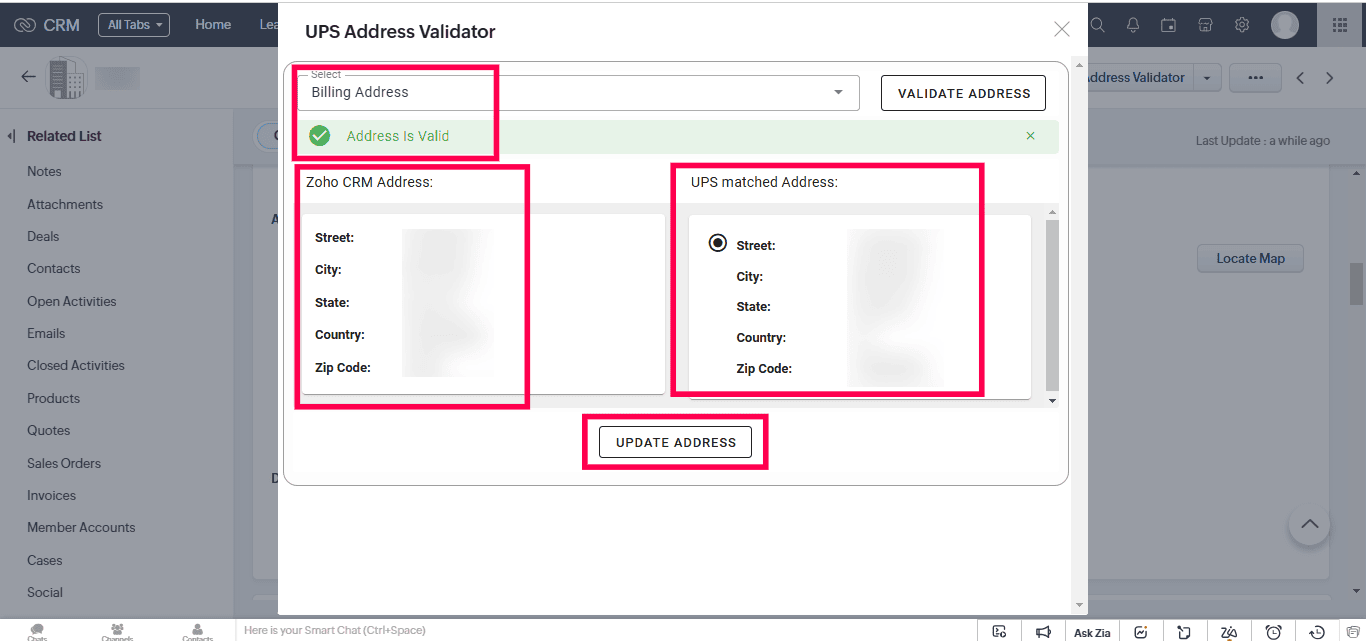The height and width of the screenshot is (641, 1366).
Task: Go back with the left arrow
Action: pos(28,77)
